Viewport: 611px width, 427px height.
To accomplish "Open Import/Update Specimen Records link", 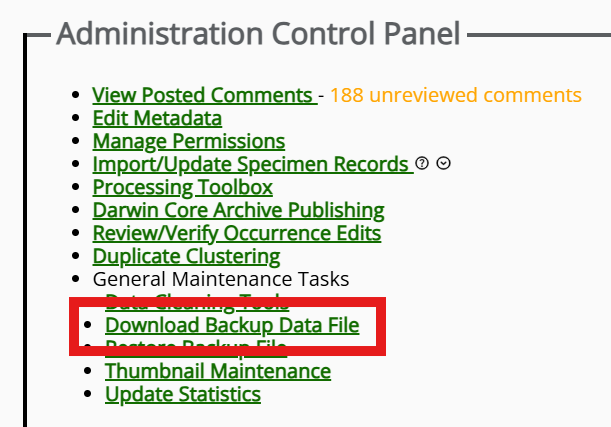I will click(x=251, y=165).
